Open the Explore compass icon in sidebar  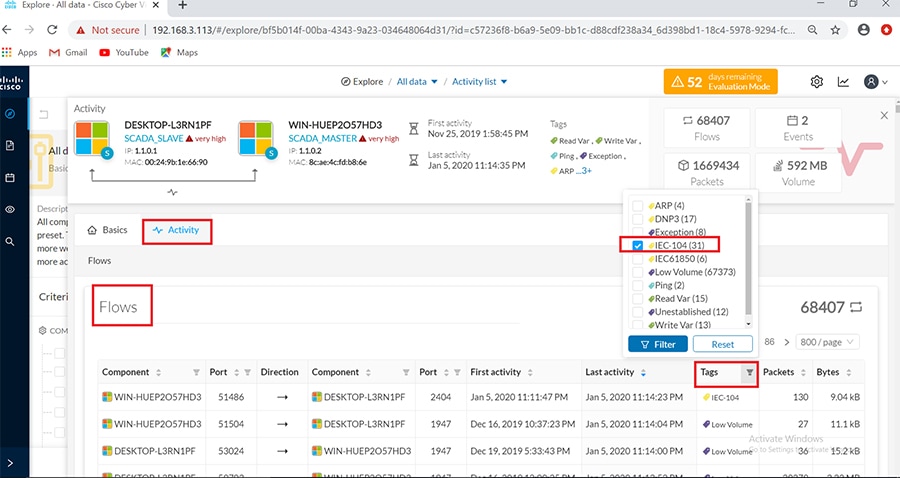click(10, 114)
